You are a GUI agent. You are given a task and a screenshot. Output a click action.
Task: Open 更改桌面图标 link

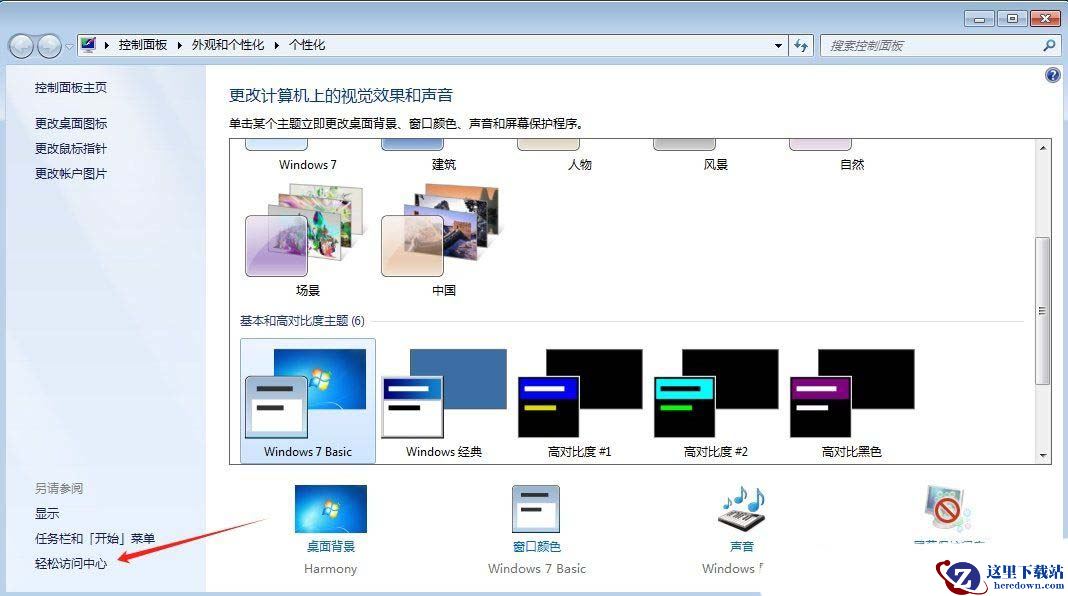tap(71, 123)
